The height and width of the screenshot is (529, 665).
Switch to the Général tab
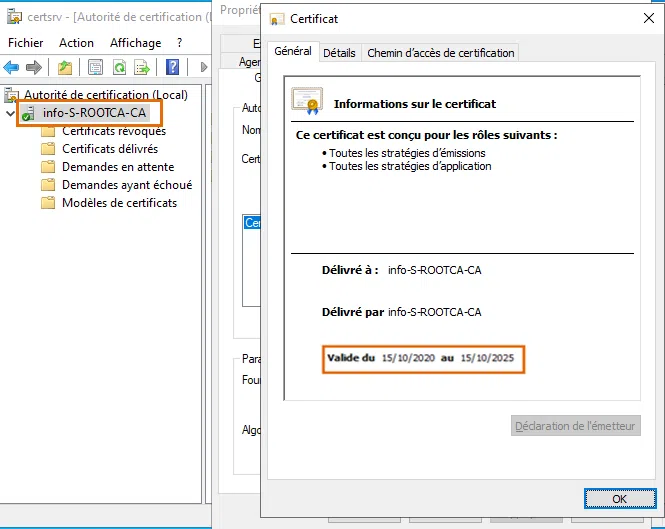click(293, 51)
